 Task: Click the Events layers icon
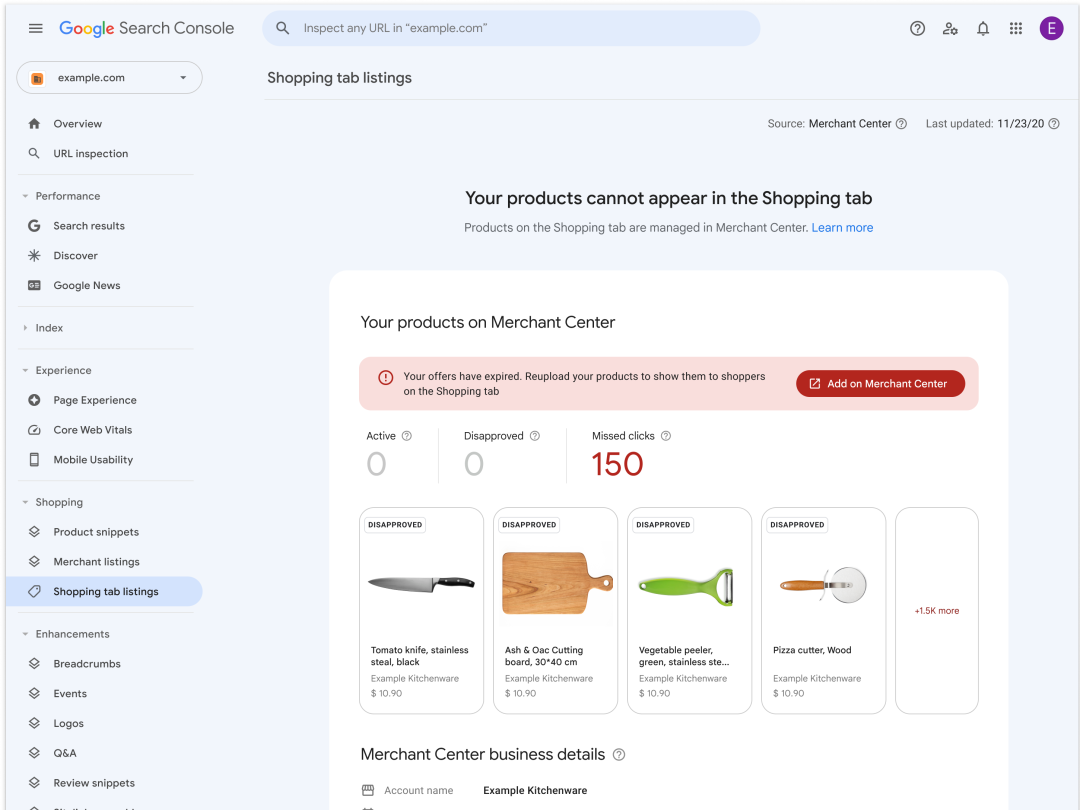pyautogui.click(x=34, y=694)
